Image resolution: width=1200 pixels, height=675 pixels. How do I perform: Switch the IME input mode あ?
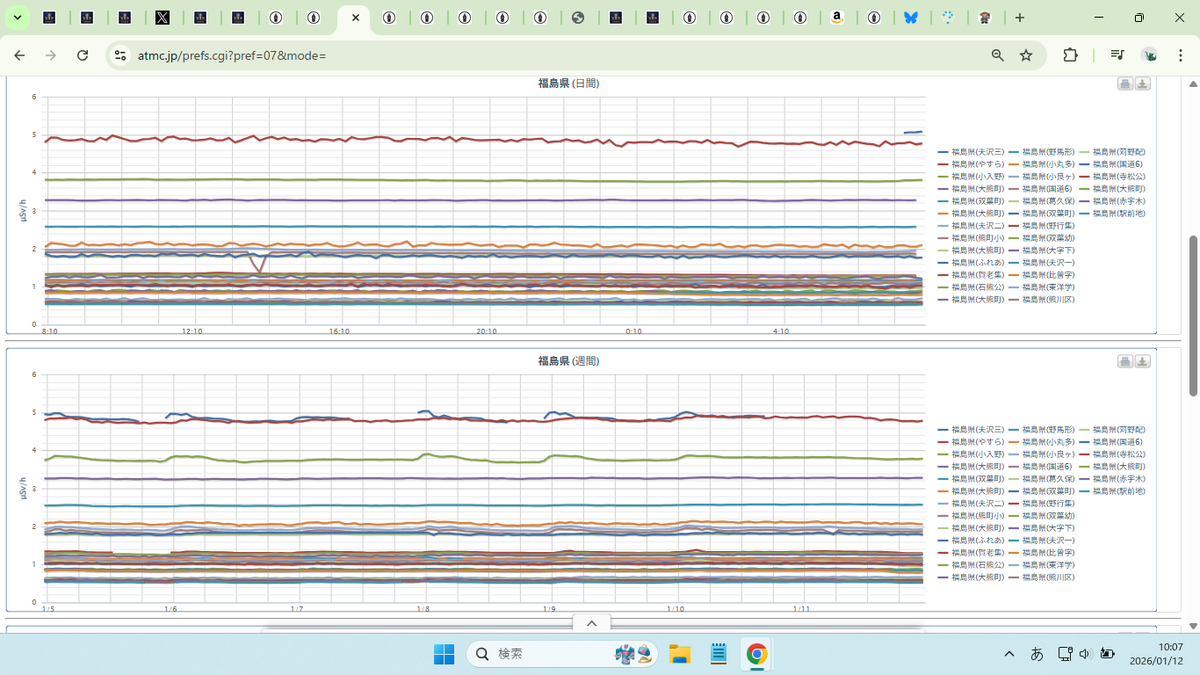[1037, 654]
